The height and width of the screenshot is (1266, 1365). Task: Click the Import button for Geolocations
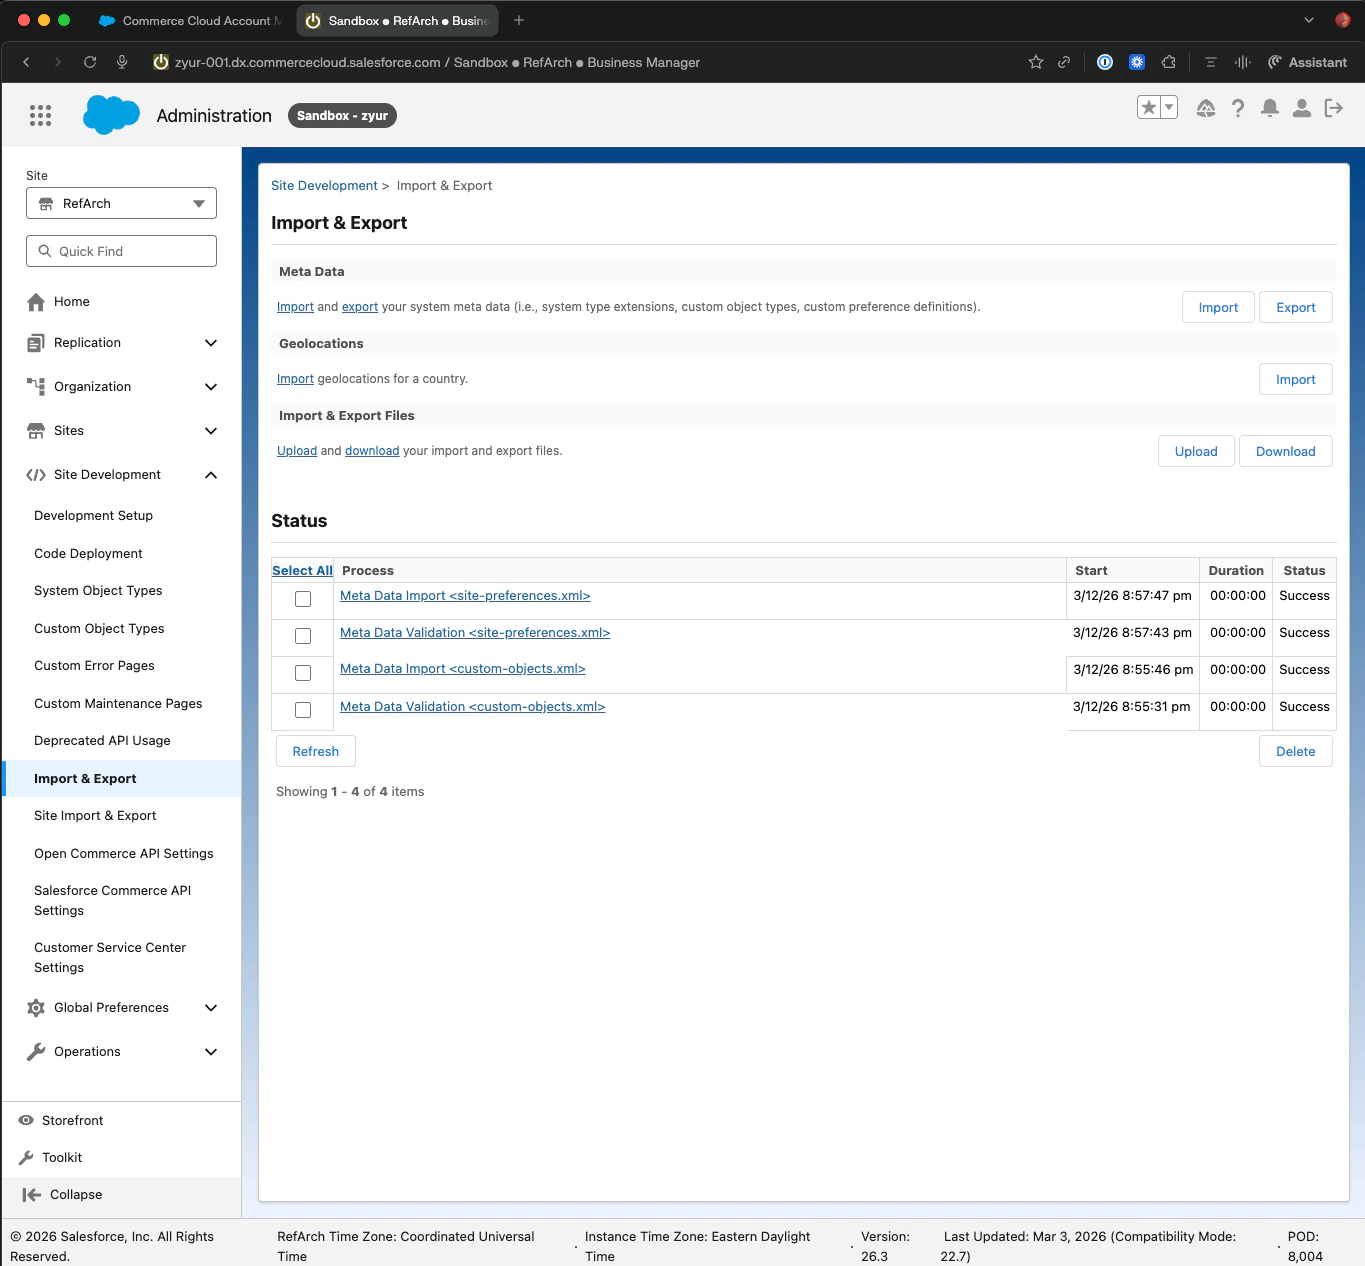(x=1296, y=379)
